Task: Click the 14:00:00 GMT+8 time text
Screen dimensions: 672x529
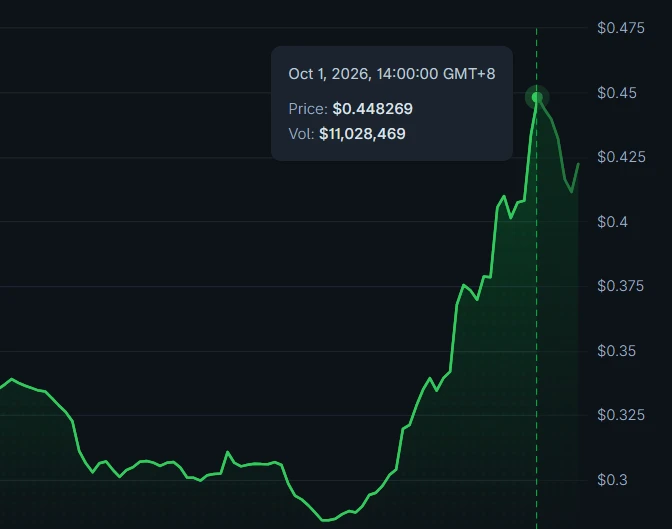Action: click(435, 74)
